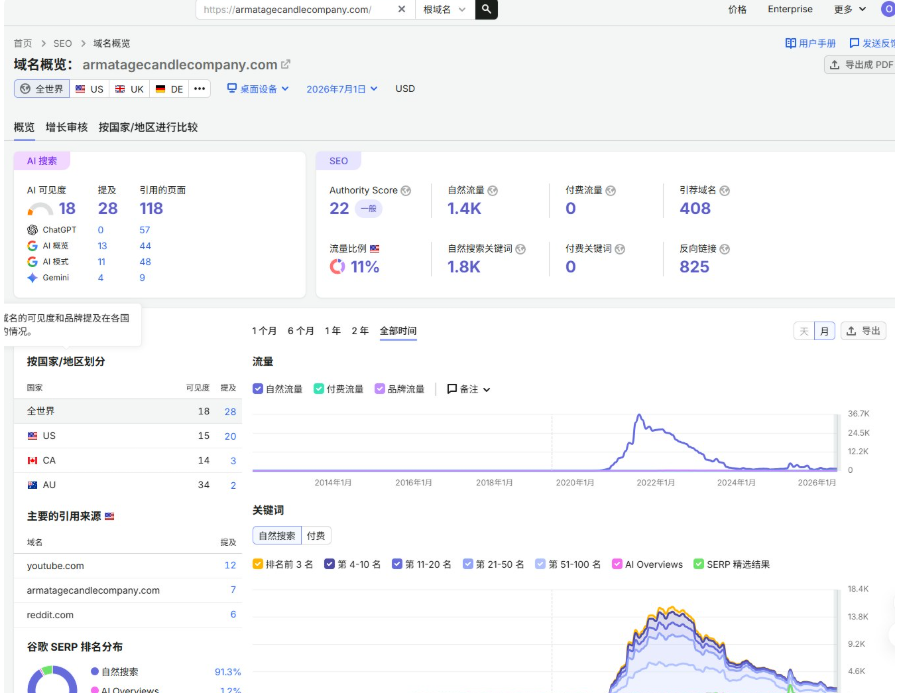Open more regions ellipsis button
This screenshot has width=920, height=693.
point(199,89)
